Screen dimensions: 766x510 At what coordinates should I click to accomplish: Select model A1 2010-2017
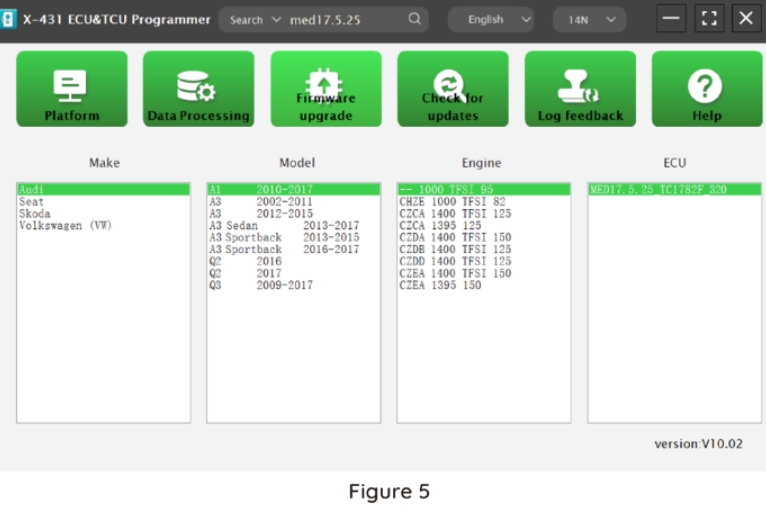[x=294, y=190]
